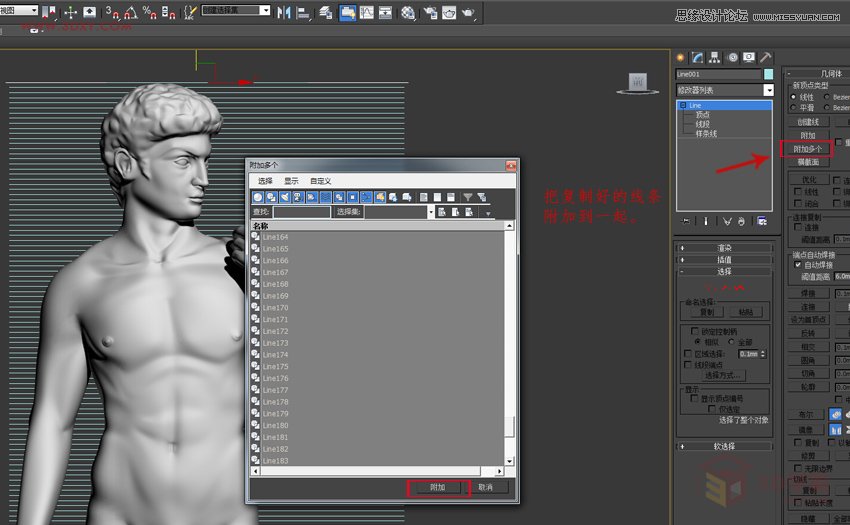
Task: Select 样条线 sub-object in modifier stack
Action: [x=706, y=133]
